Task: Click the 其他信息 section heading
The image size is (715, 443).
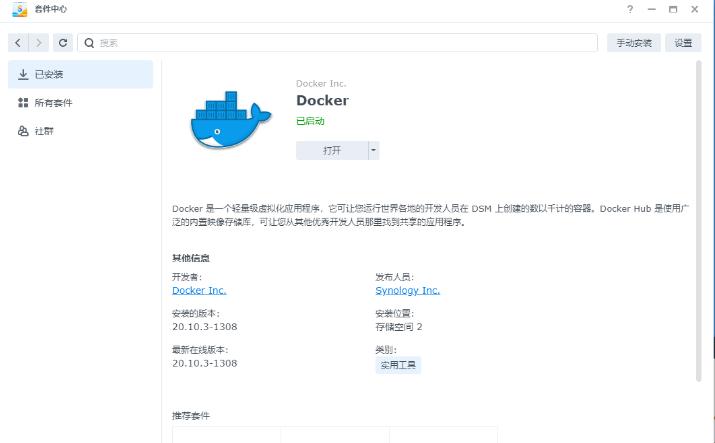Action: tap(191, 258)
